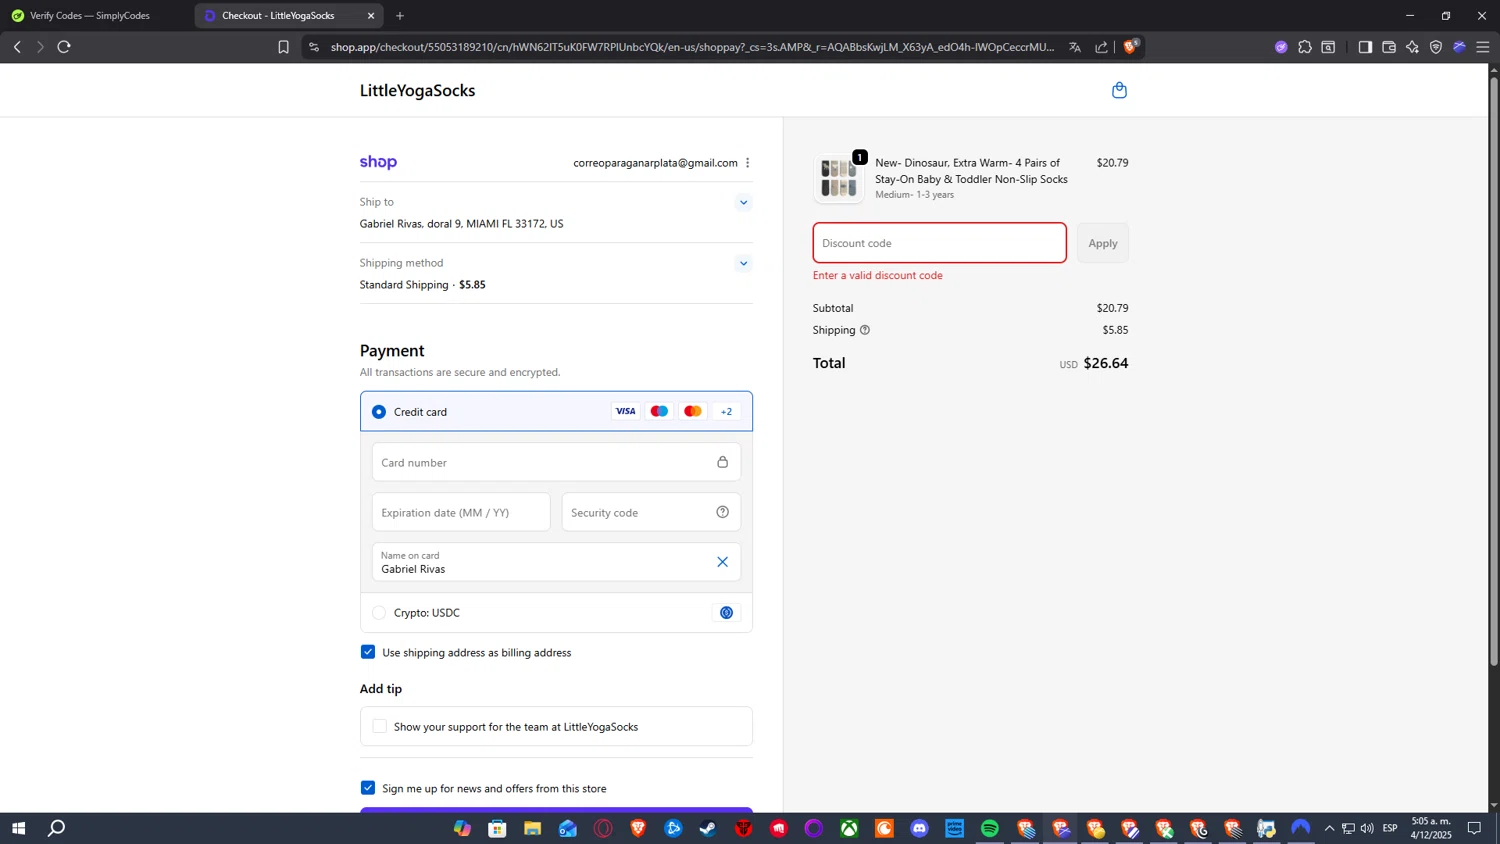
Task: Open Discord from the taskbar
Action: pos(919,828)
